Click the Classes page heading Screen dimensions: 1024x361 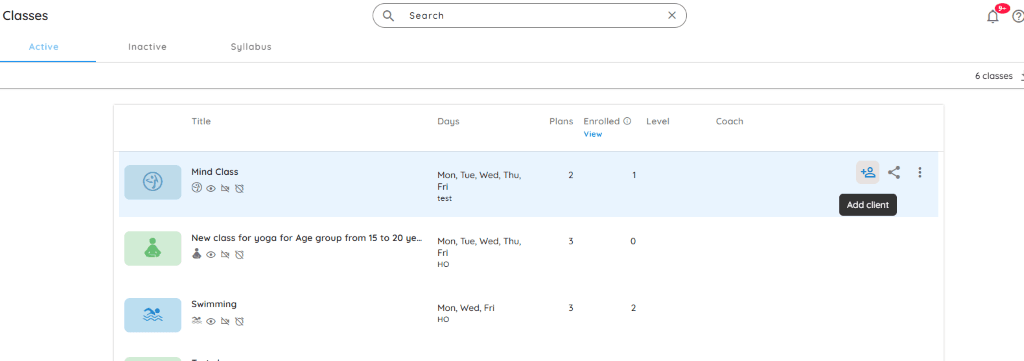25,16
